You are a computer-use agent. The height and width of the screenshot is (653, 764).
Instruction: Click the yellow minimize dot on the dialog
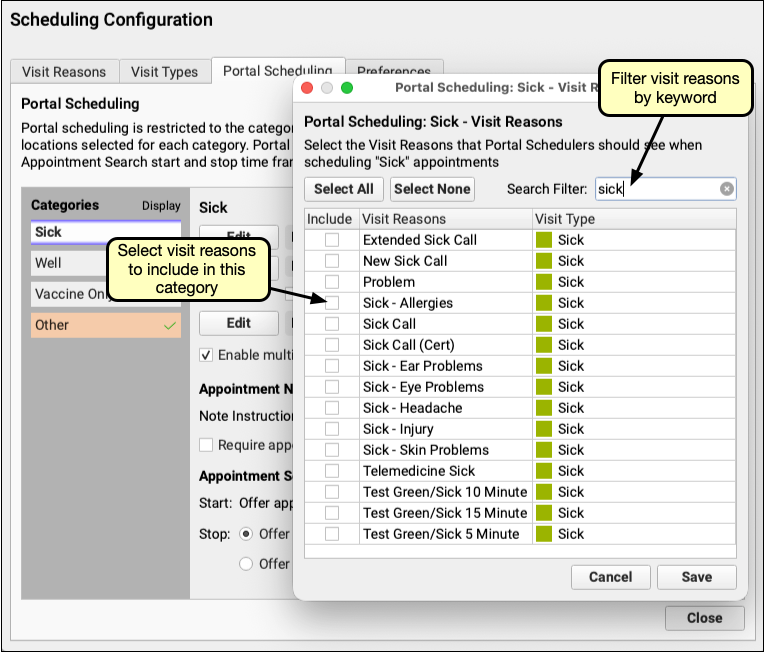click(327, 88)
